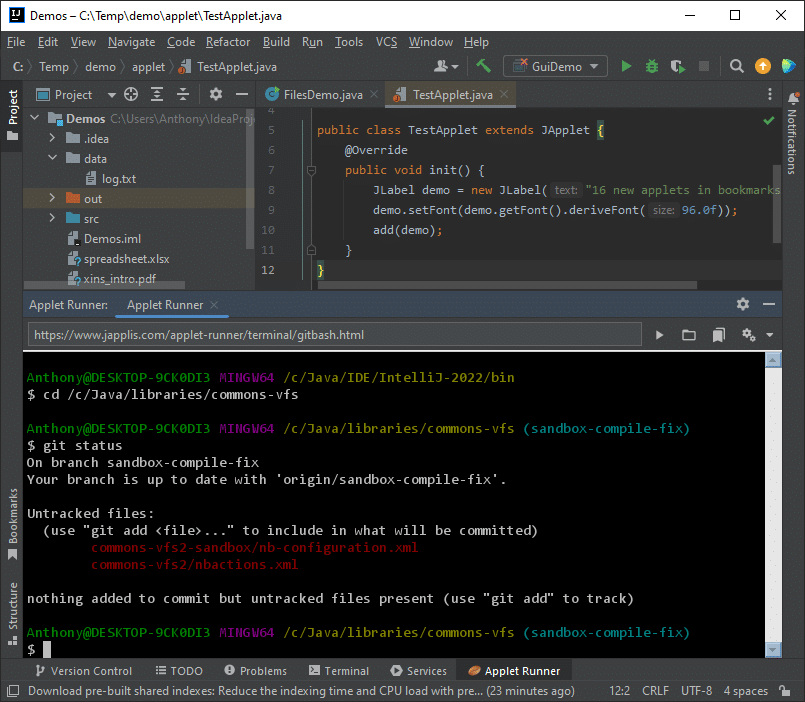Open the Terminal tool window
Viewport: 805px width, 702px height.
(339, 671)
